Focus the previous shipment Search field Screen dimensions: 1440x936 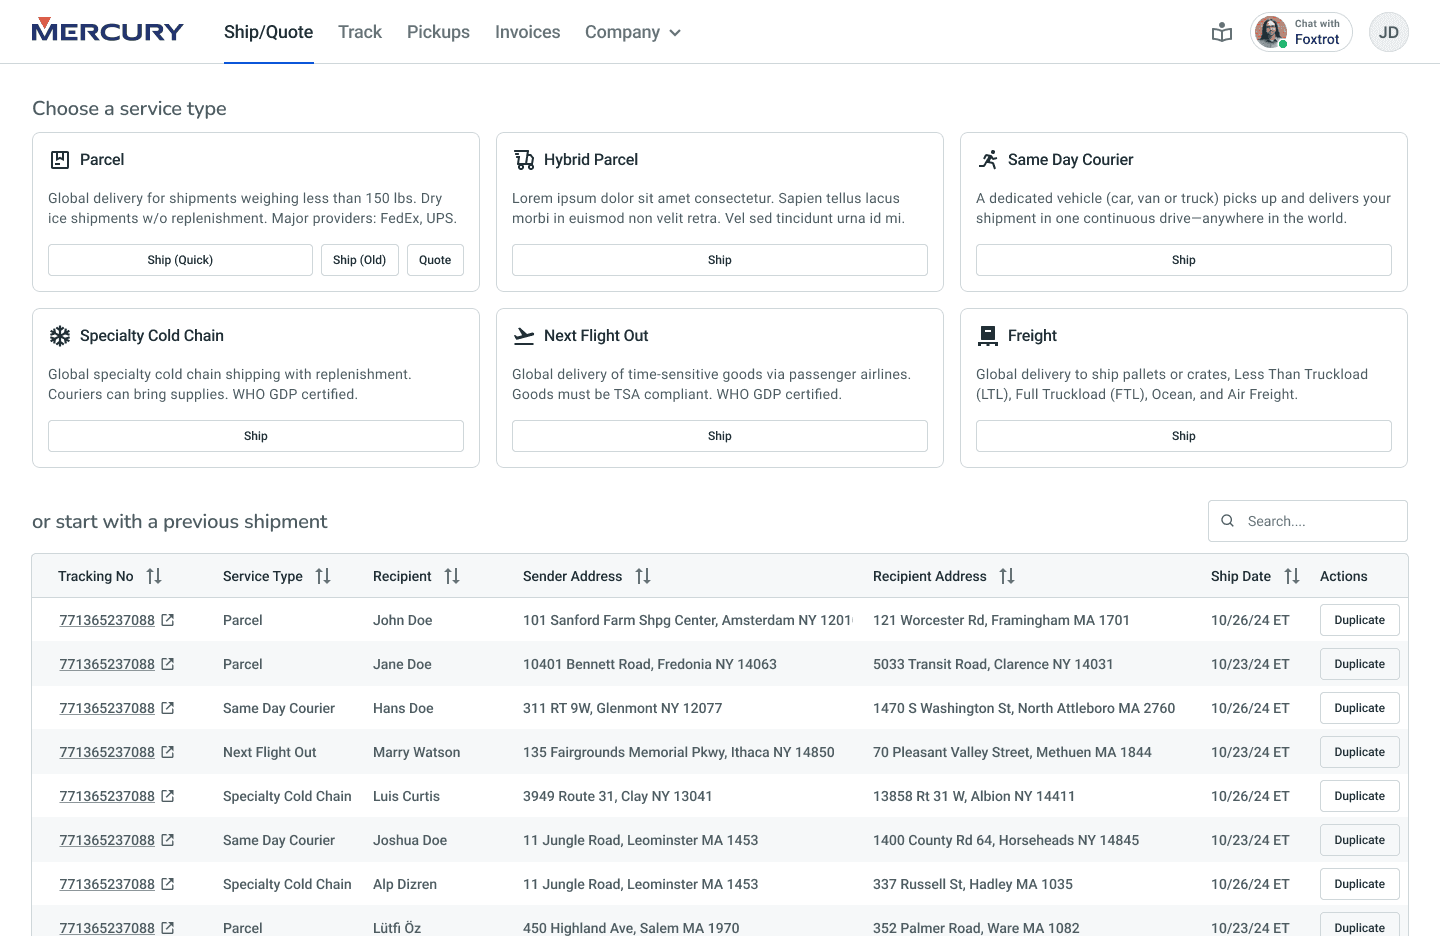pyautogui.click(x=1308, y=521)
